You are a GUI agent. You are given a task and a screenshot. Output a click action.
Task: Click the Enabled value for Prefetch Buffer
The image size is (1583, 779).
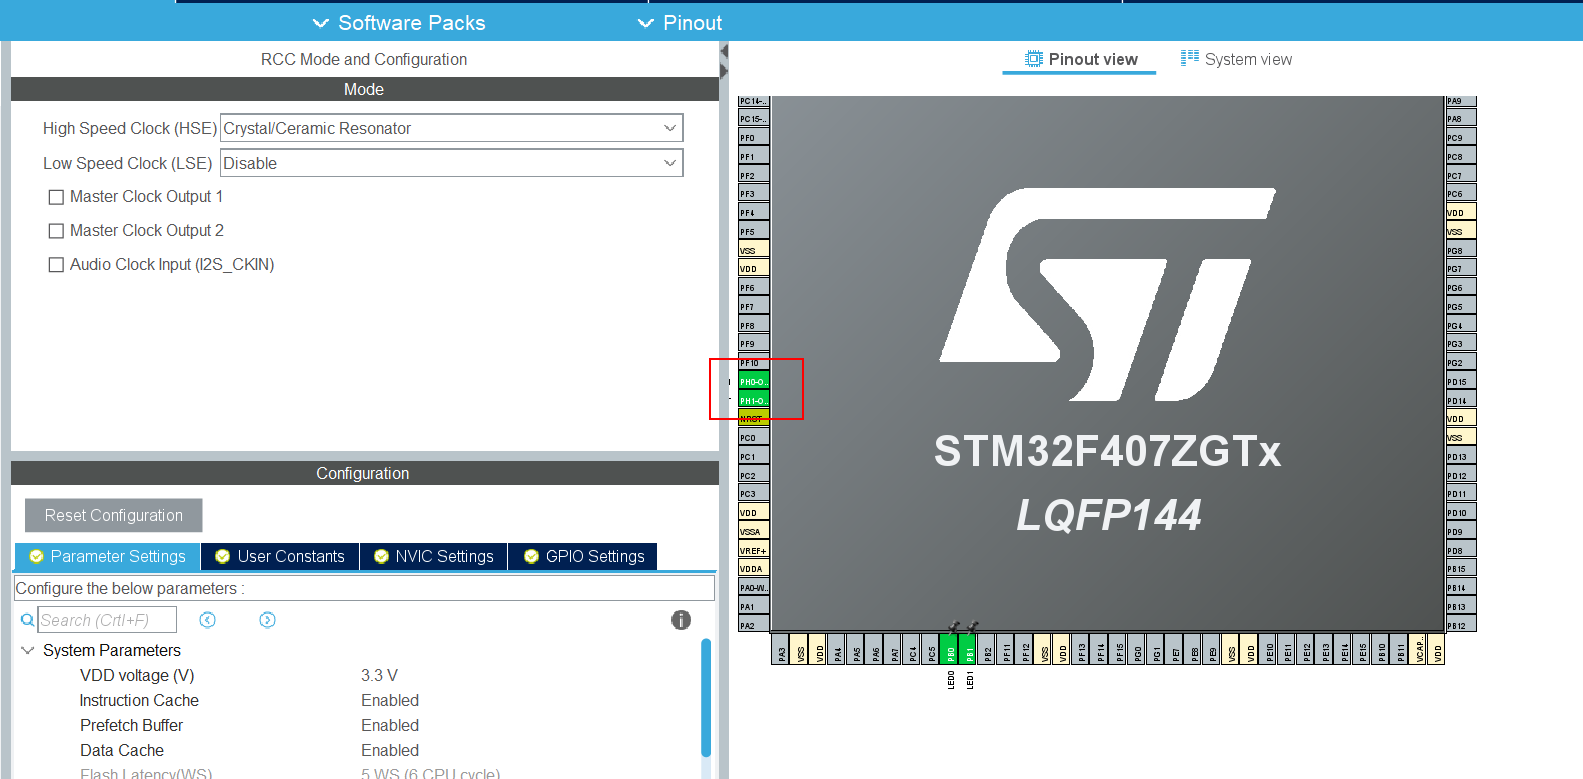[x=390, y=725]
